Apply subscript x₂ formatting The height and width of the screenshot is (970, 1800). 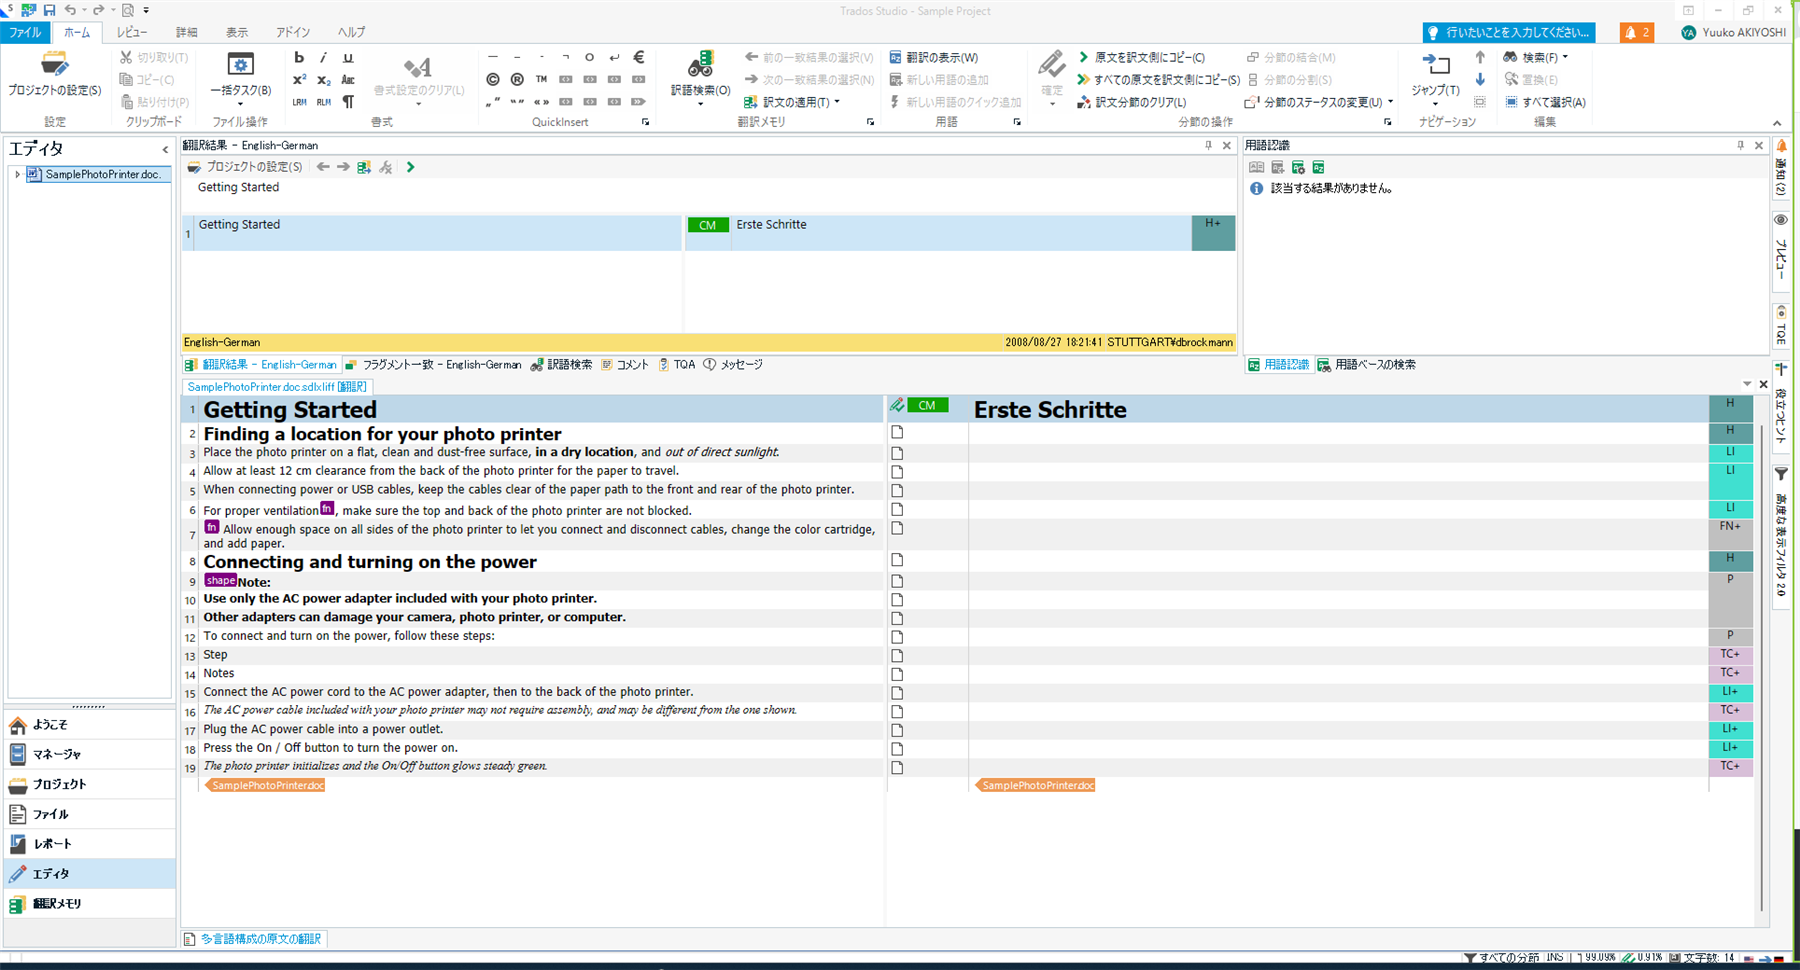point(323,80)
